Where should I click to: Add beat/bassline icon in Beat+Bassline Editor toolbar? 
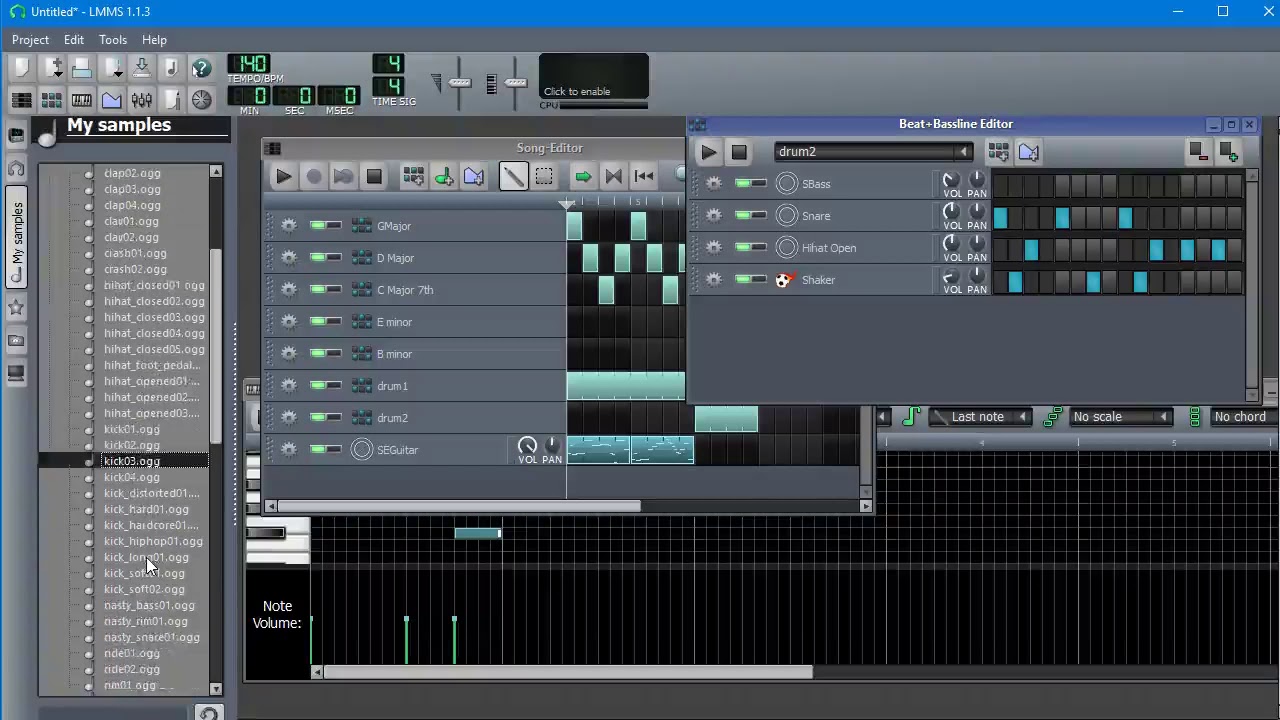click(x=998, y=152)
